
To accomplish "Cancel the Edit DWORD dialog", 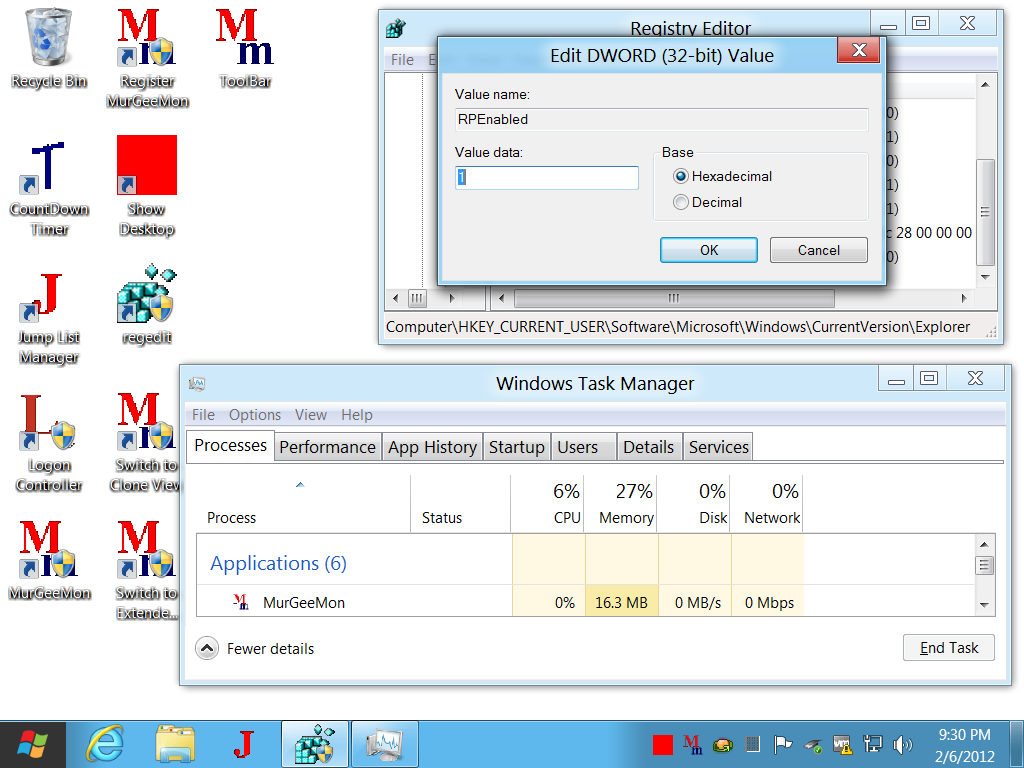I will pos(819,250).
